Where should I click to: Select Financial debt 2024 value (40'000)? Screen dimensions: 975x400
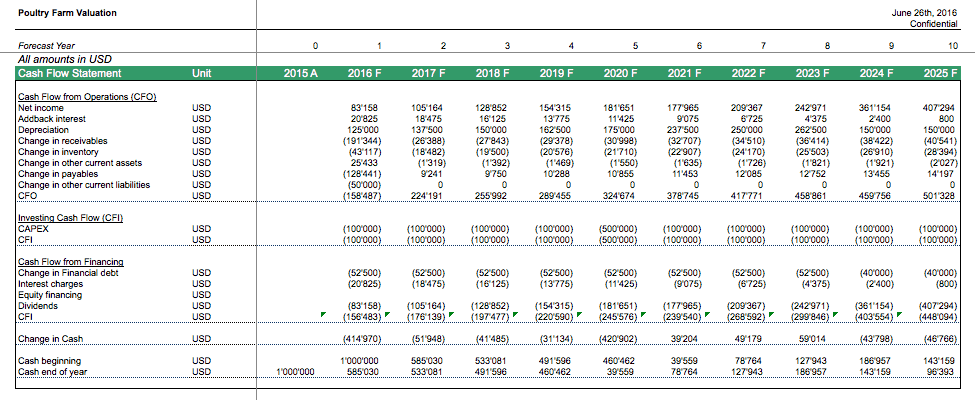875,272
